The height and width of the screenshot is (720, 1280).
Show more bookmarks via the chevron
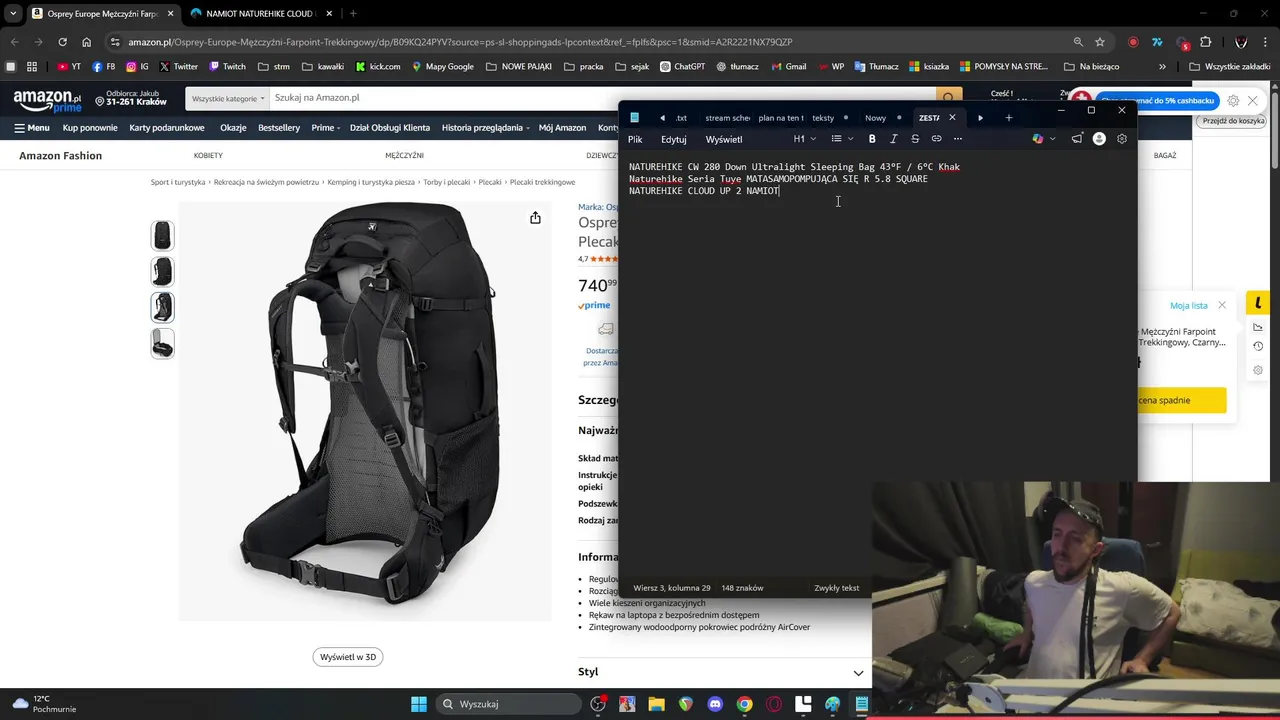click(1162, 67)
